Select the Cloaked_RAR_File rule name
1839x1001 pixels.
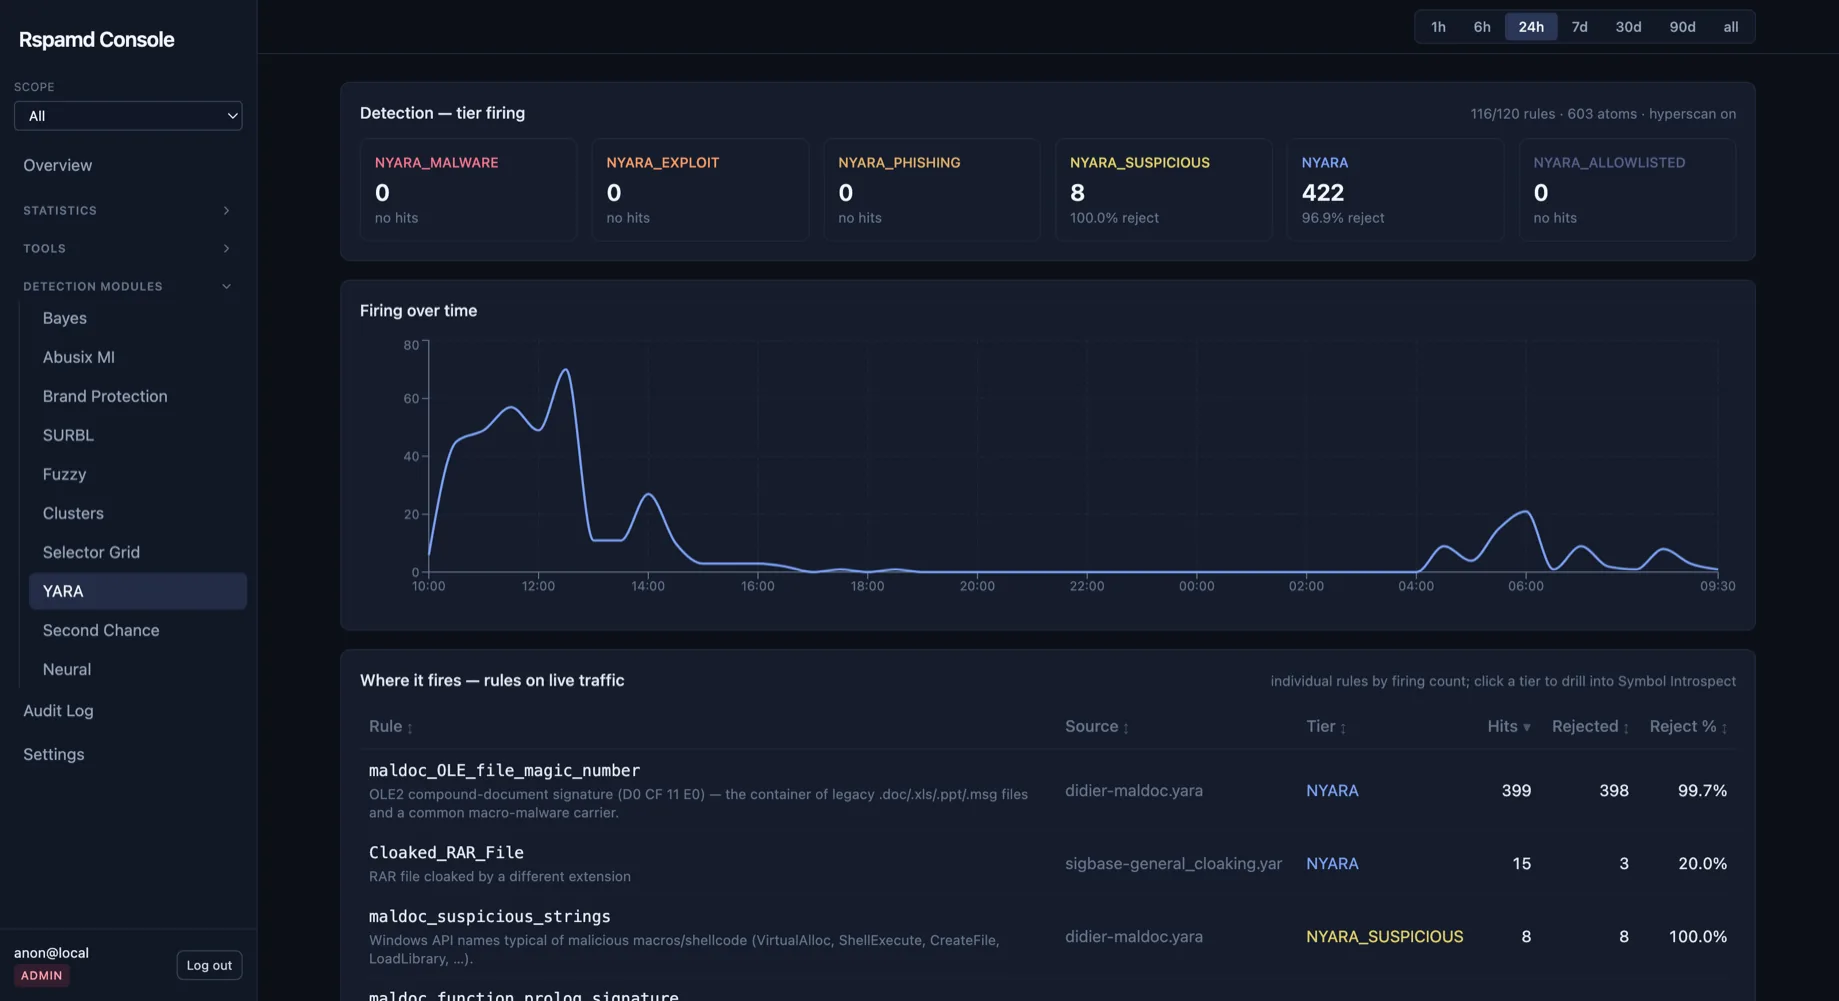446,853
